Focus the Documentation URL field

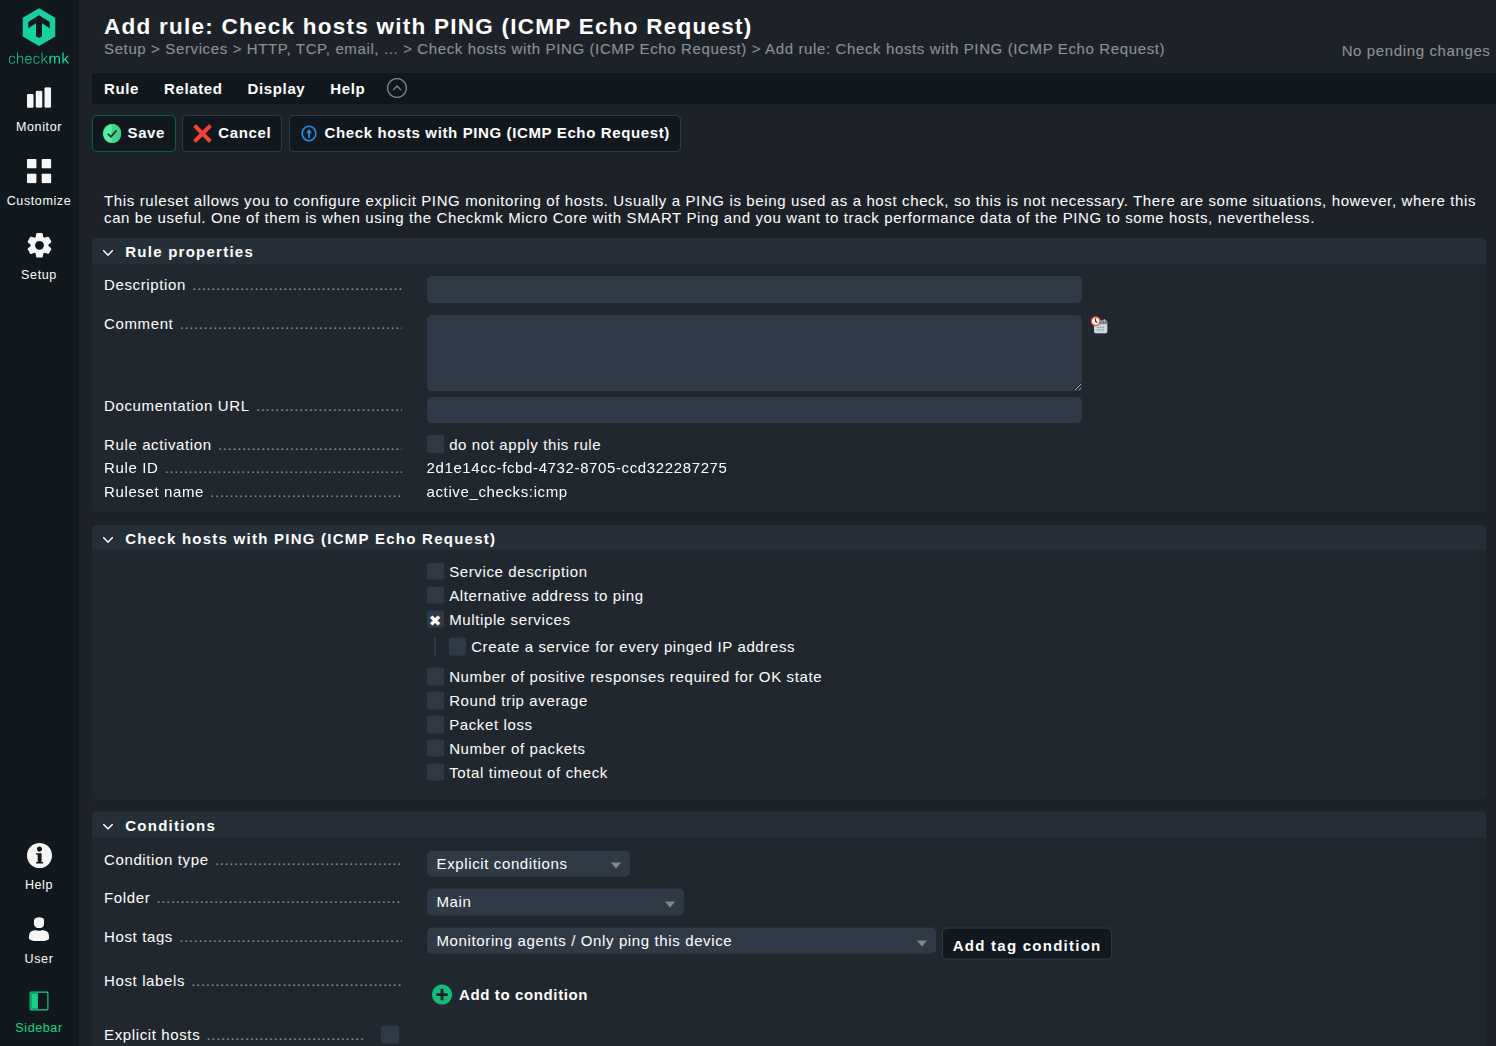[x=754, y=410]
